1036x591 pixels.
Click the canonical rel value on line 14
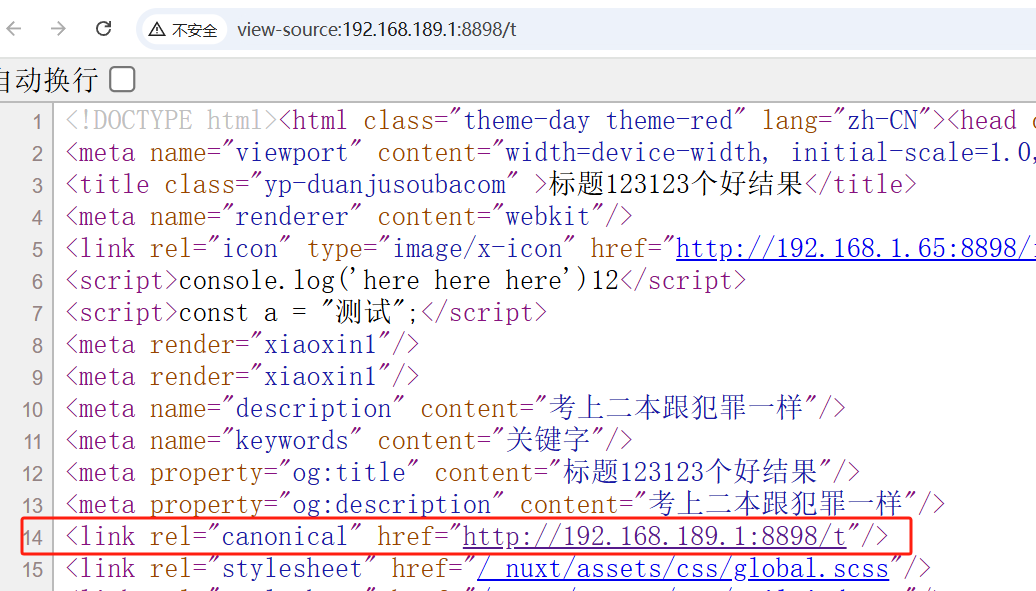284,537
